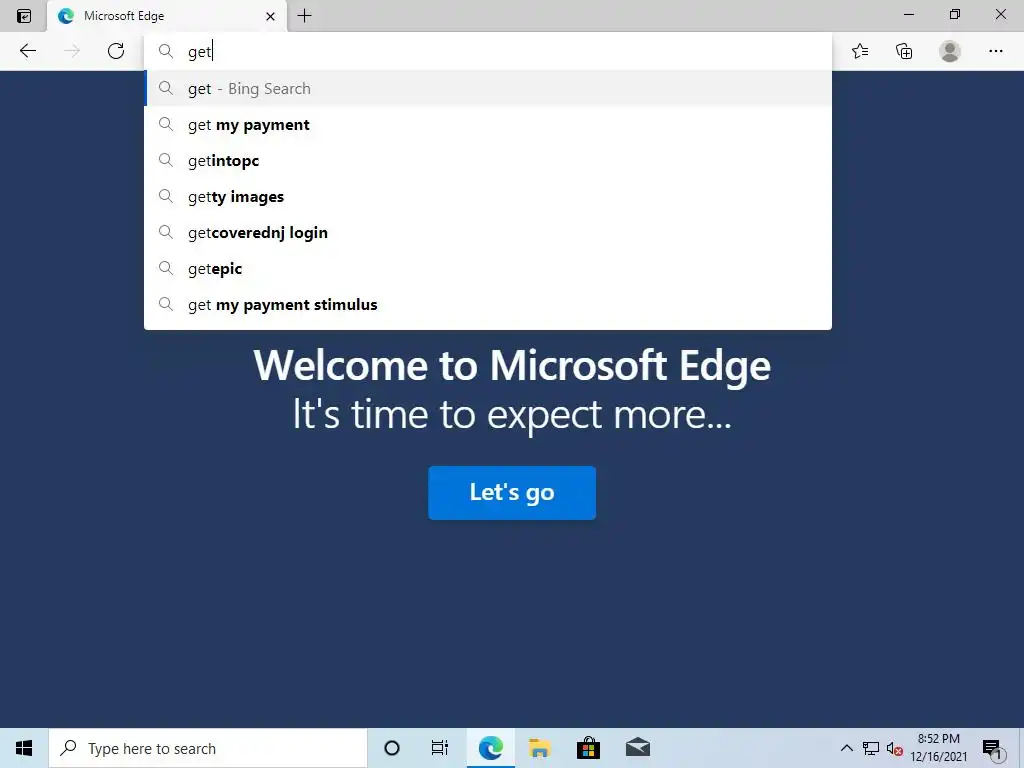1024x768 pixels.
Task: Open the Favorites star menu
Action: click(x=860, y=51)
